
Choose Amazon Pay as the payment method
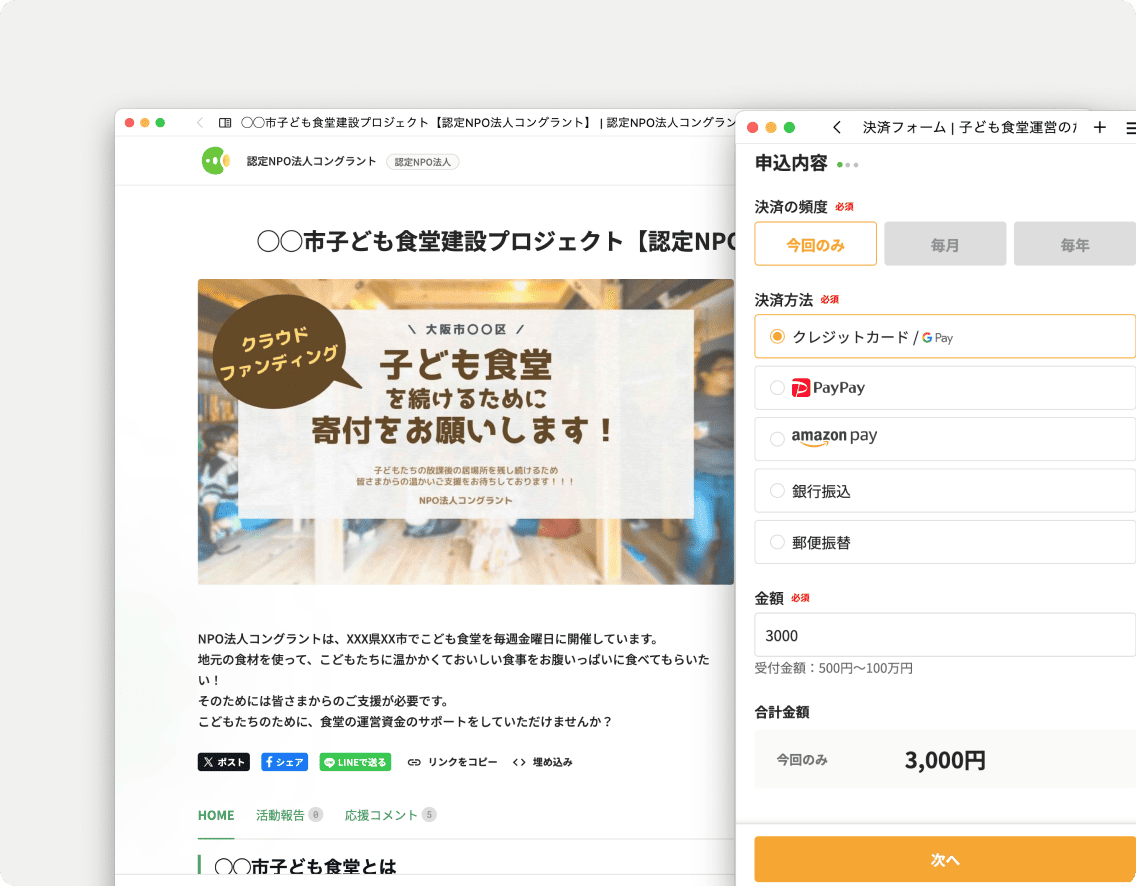(x=777, y=439)
